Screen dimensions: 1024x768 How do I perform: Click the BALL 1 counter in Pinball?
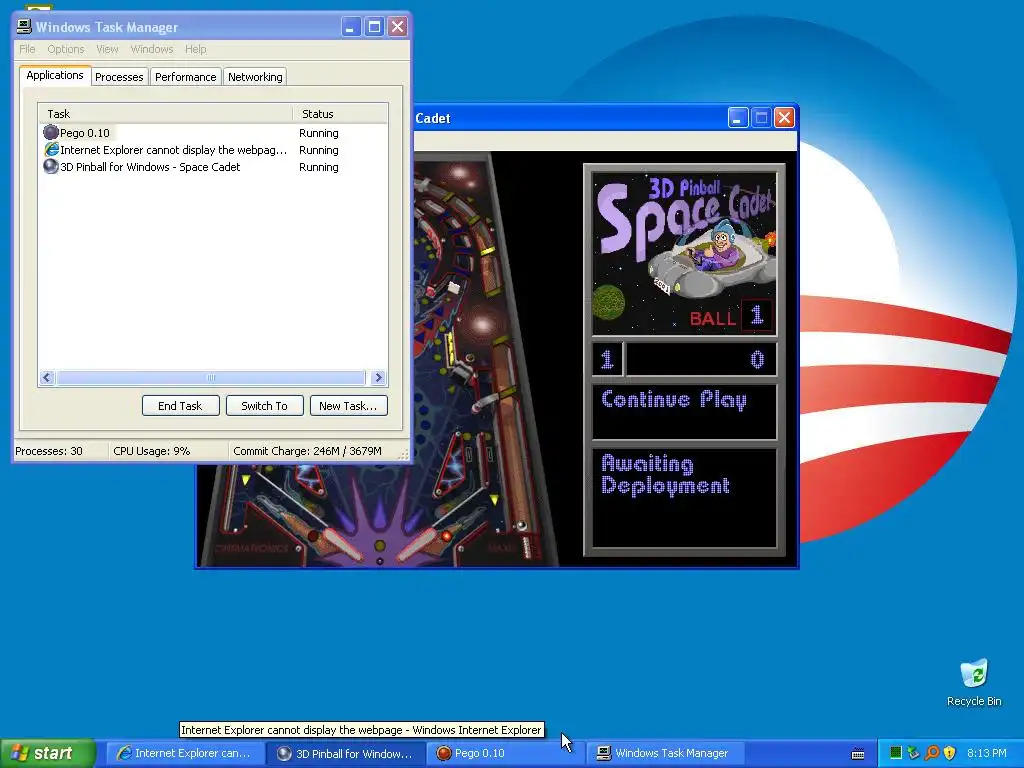(731, 317)
